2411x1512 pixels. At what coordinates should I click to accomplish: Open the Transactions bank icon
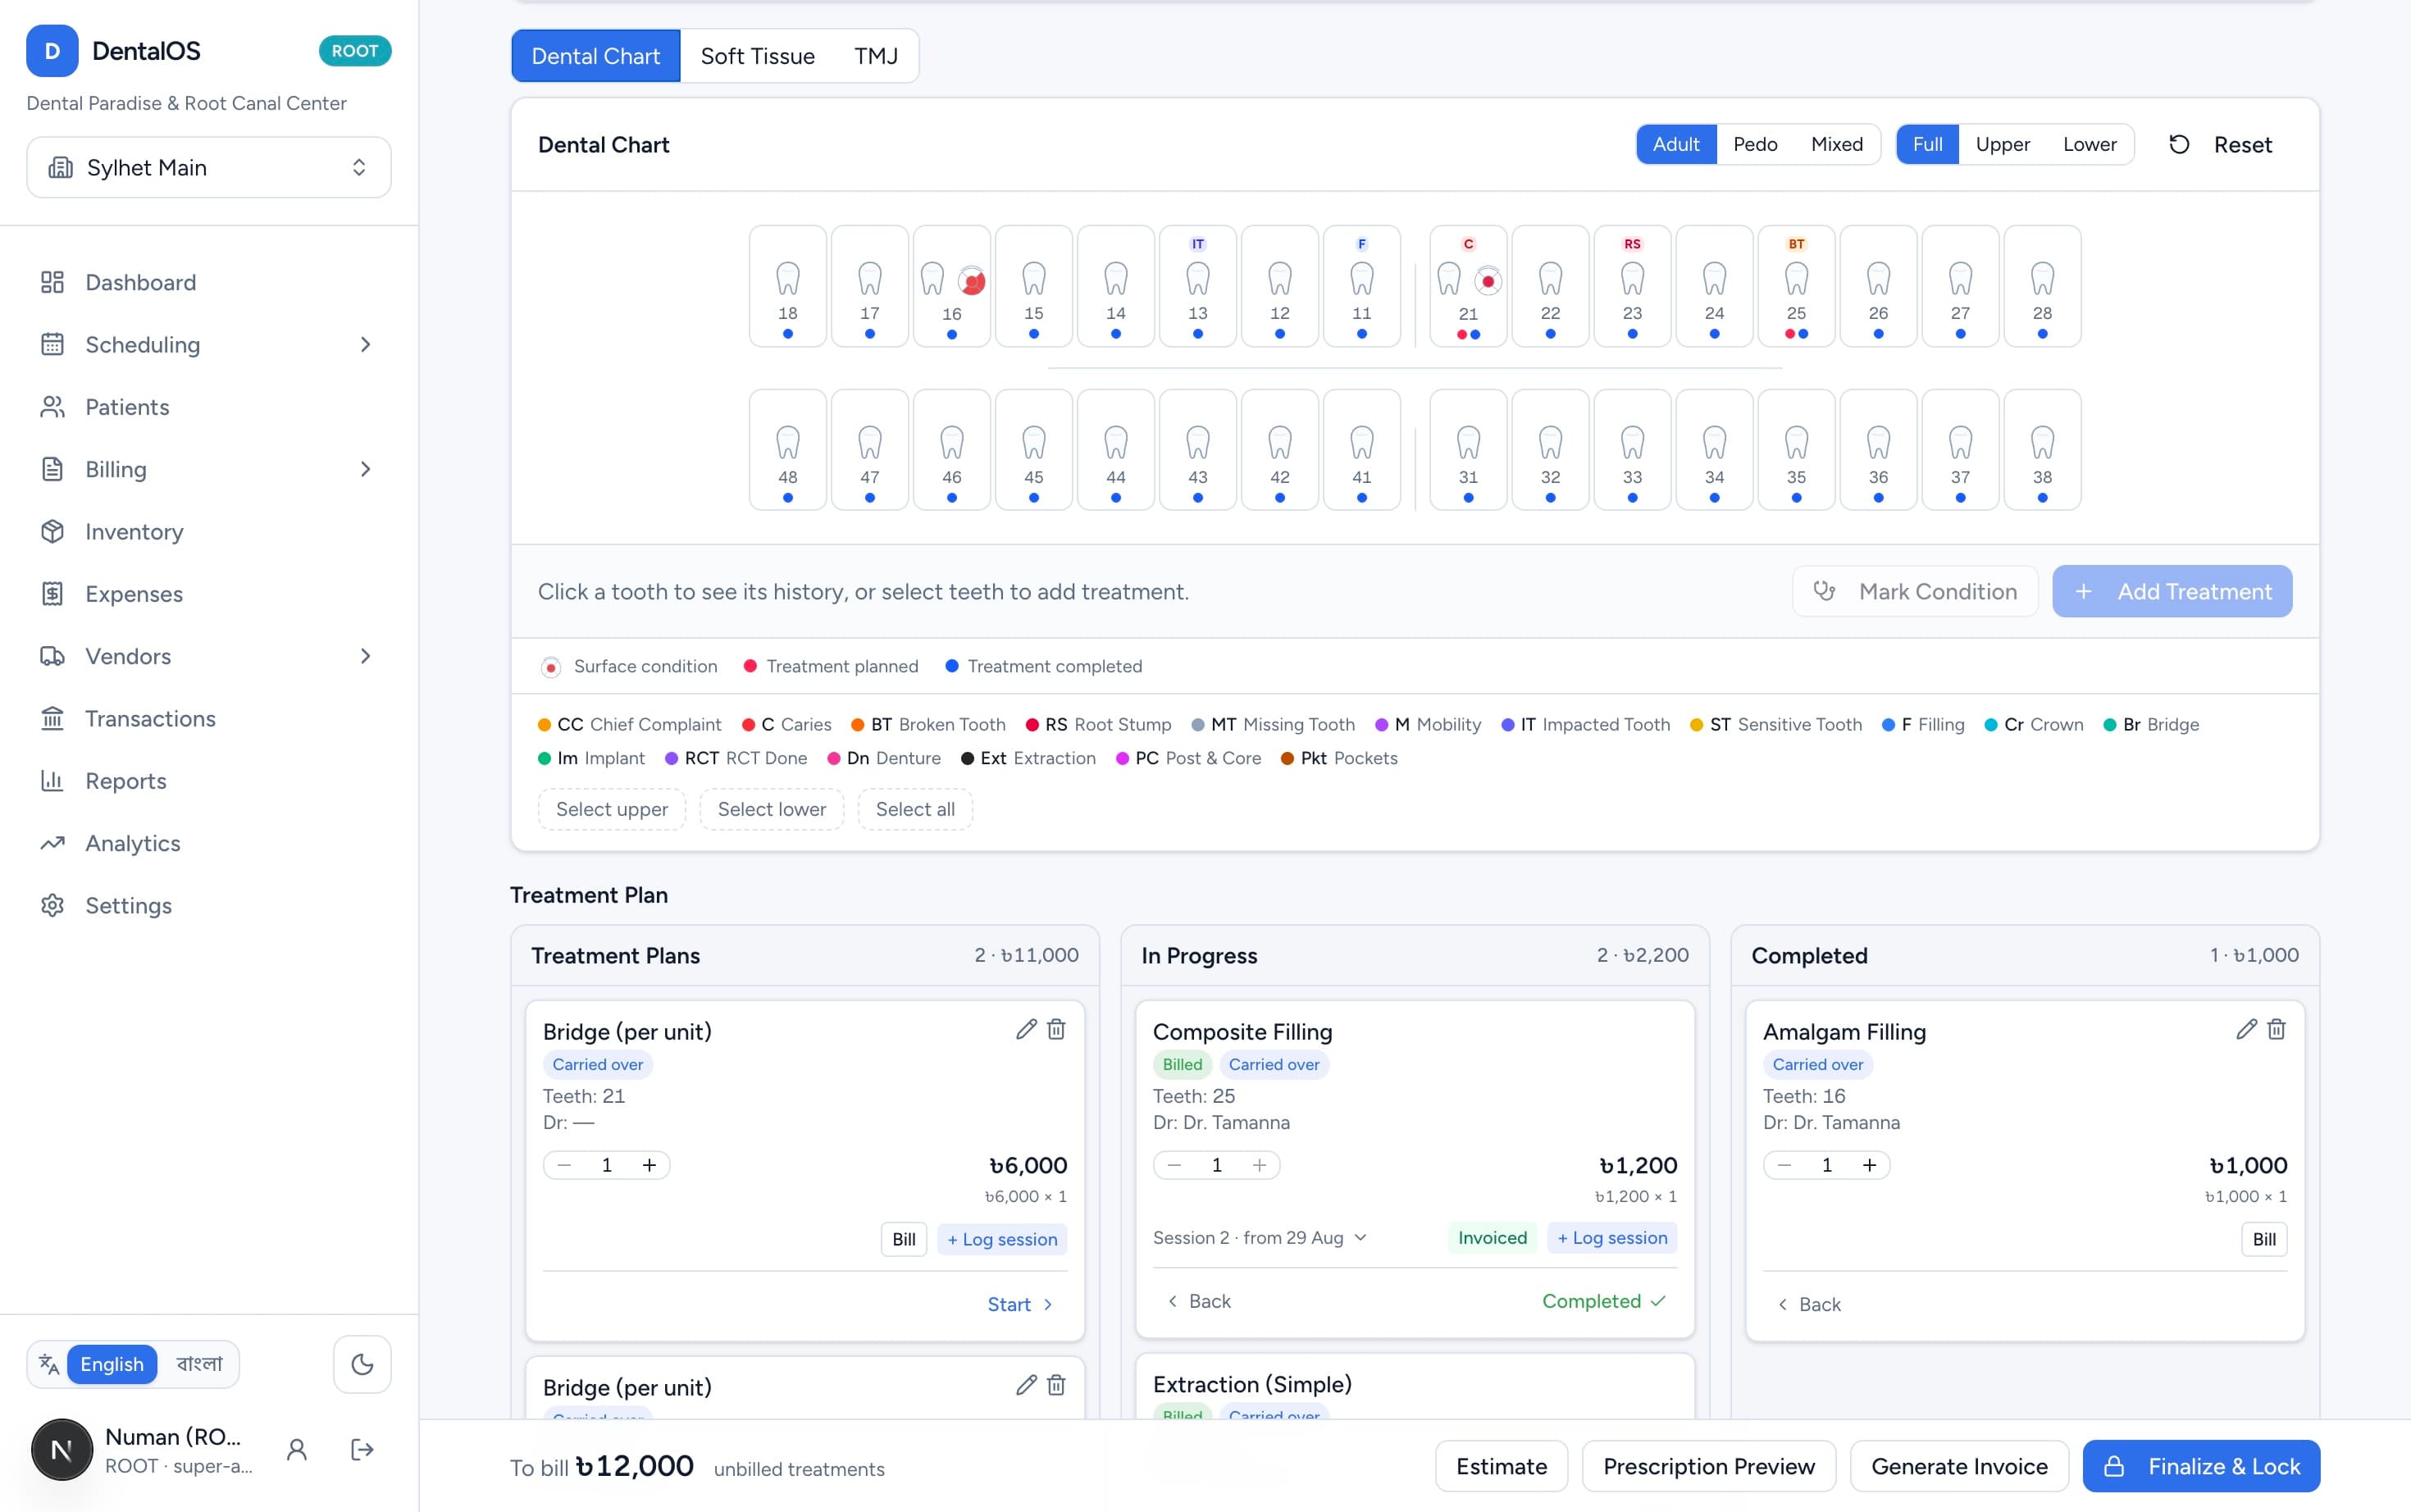point(52,718)
